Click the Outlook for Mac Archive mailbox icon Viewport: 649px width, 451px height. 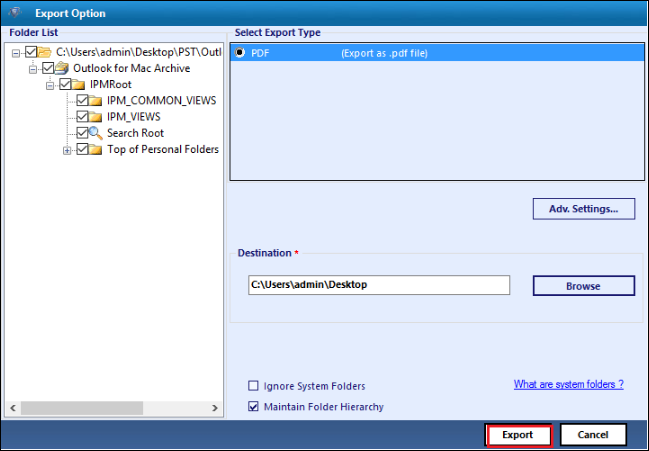pyautogui.click(x=62, y=68)
